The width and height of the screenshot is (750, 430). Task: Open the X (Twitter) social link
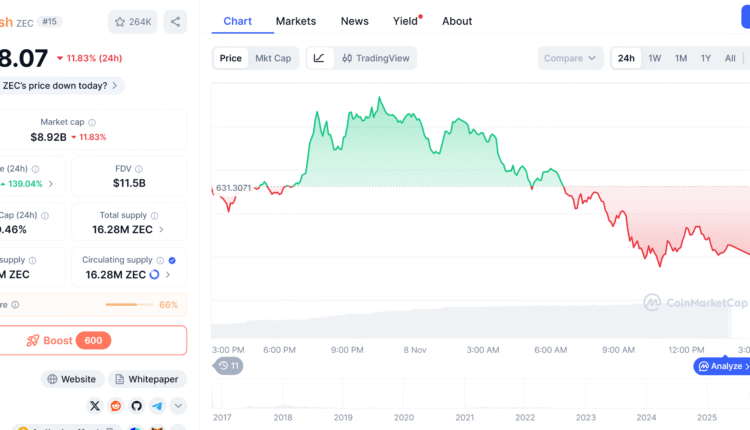[95, 405]
